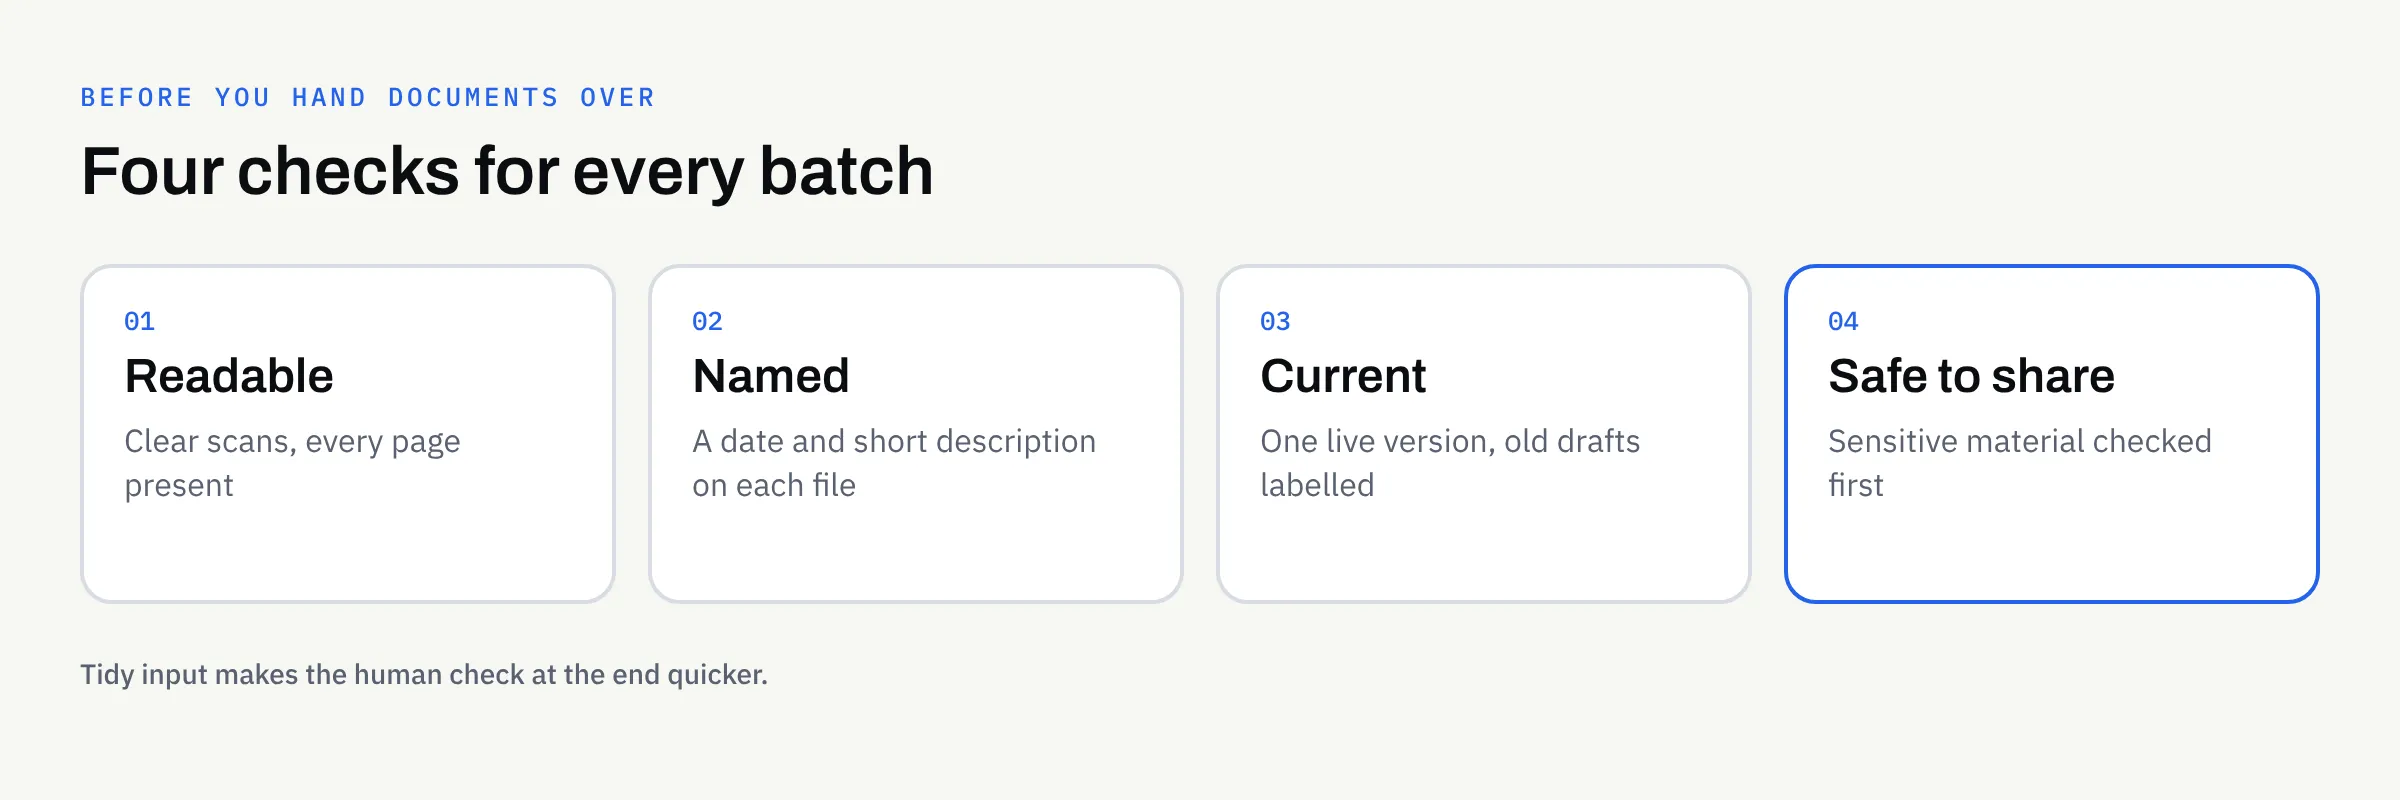Click the Named heading
The width and height of the screenshot is (2400, 800).
click(771, 377)
